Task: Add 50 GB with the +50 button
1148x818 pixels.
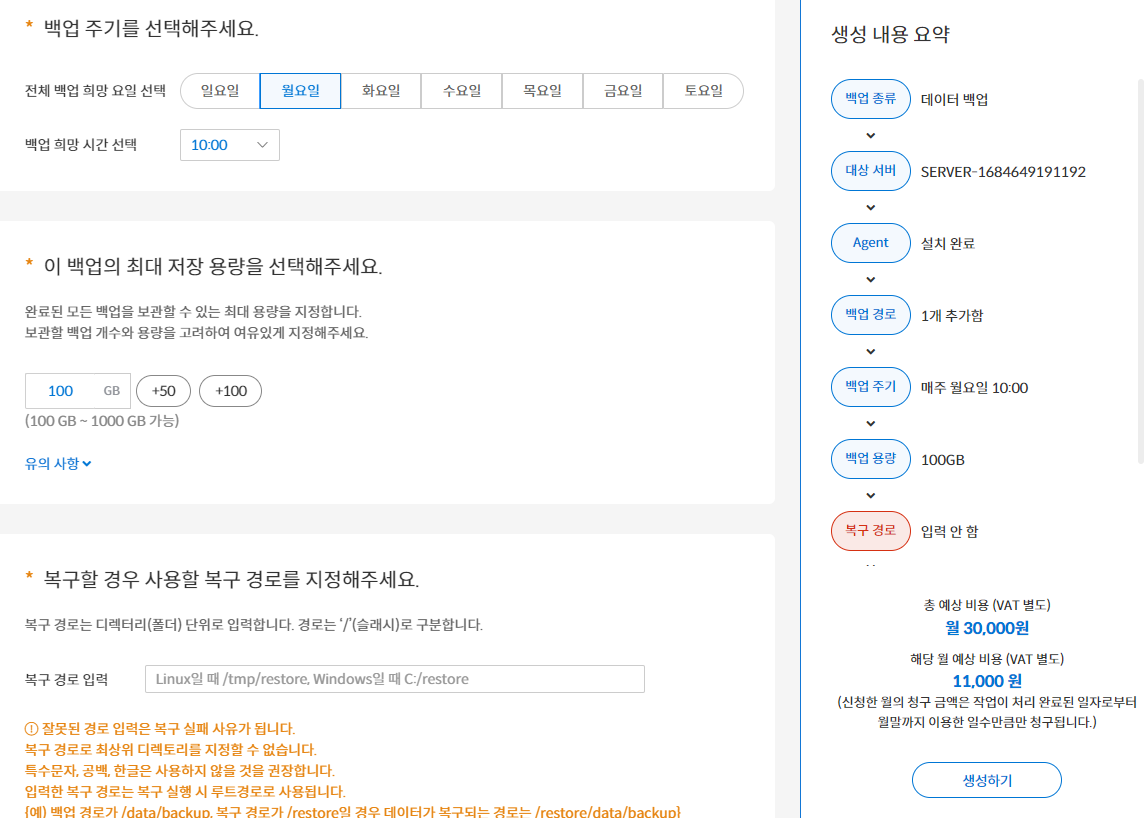Action: point(163,391)
